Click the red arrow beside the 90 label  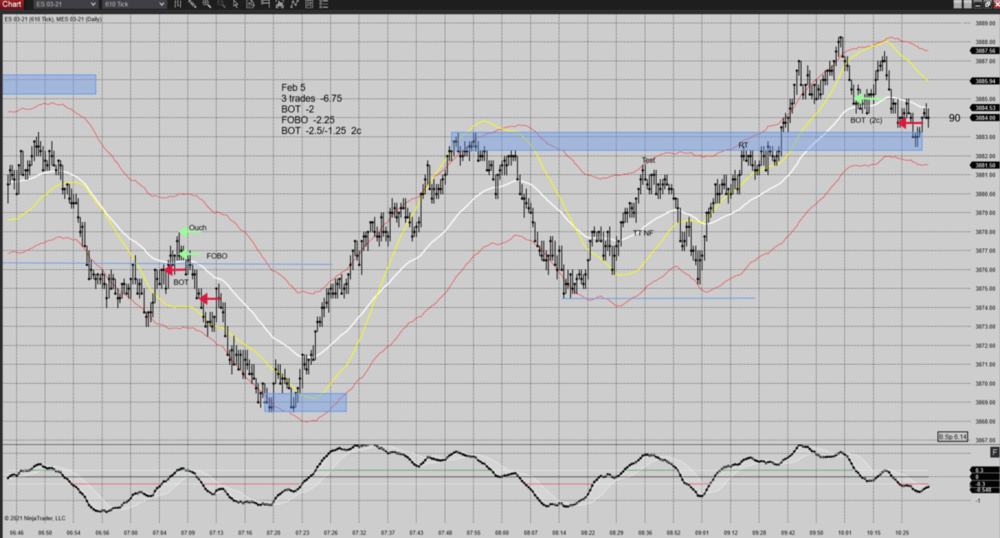click(910, 123)
